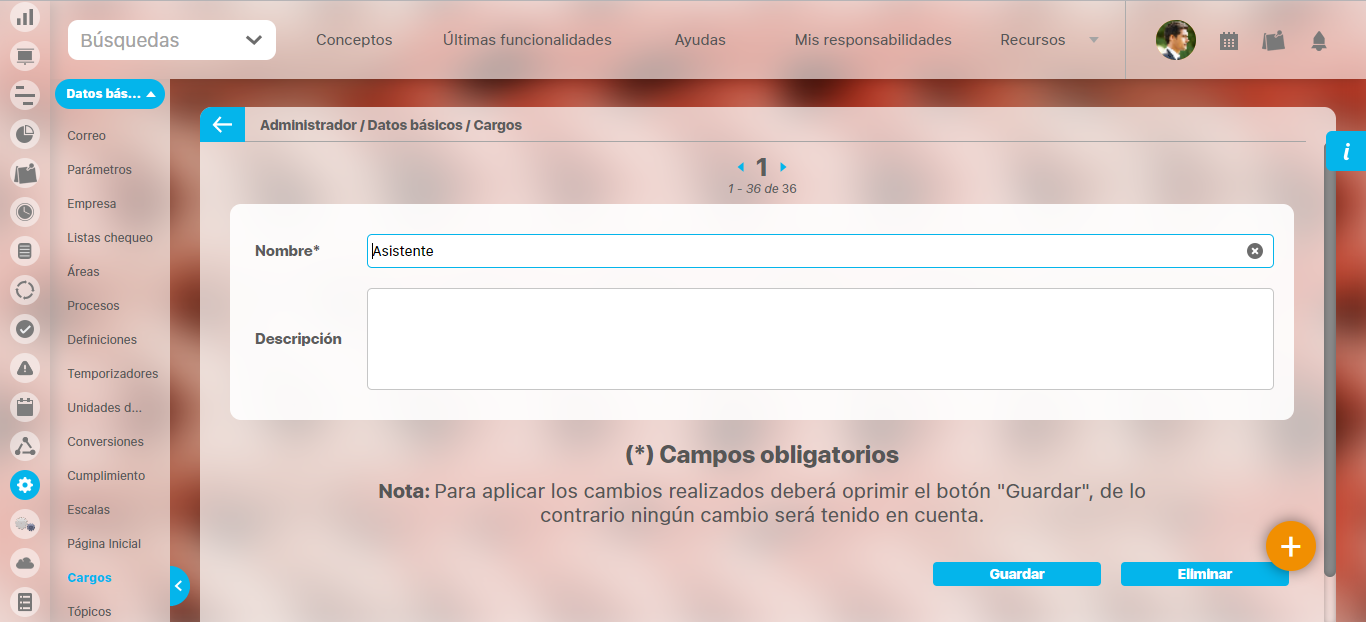The width and height of the screenshot is (1366, 622).
Task: Open the user profile avatar
Action: point(1175,41)
